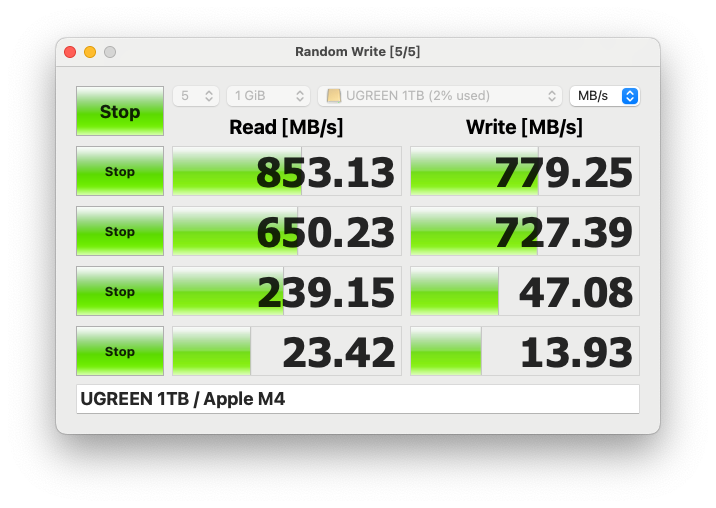Viewport: 716px width, 508px height.
Task: Open the 1 GiB test size dropdown
Action: click(268, 96)
